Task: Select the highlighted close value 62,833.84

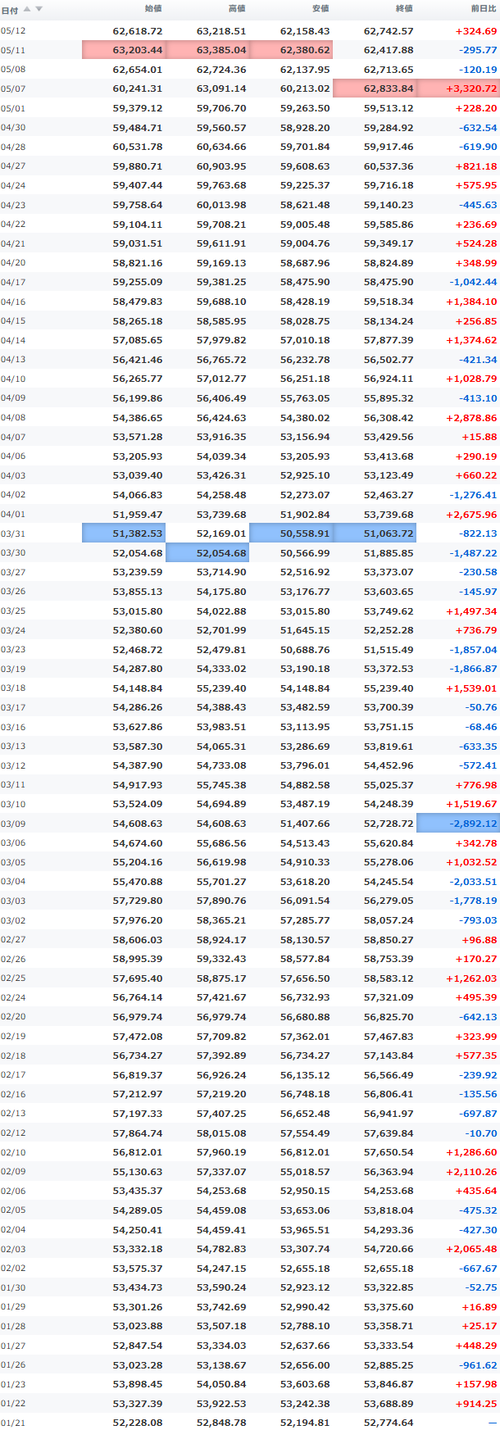Action: coord(375,88)
